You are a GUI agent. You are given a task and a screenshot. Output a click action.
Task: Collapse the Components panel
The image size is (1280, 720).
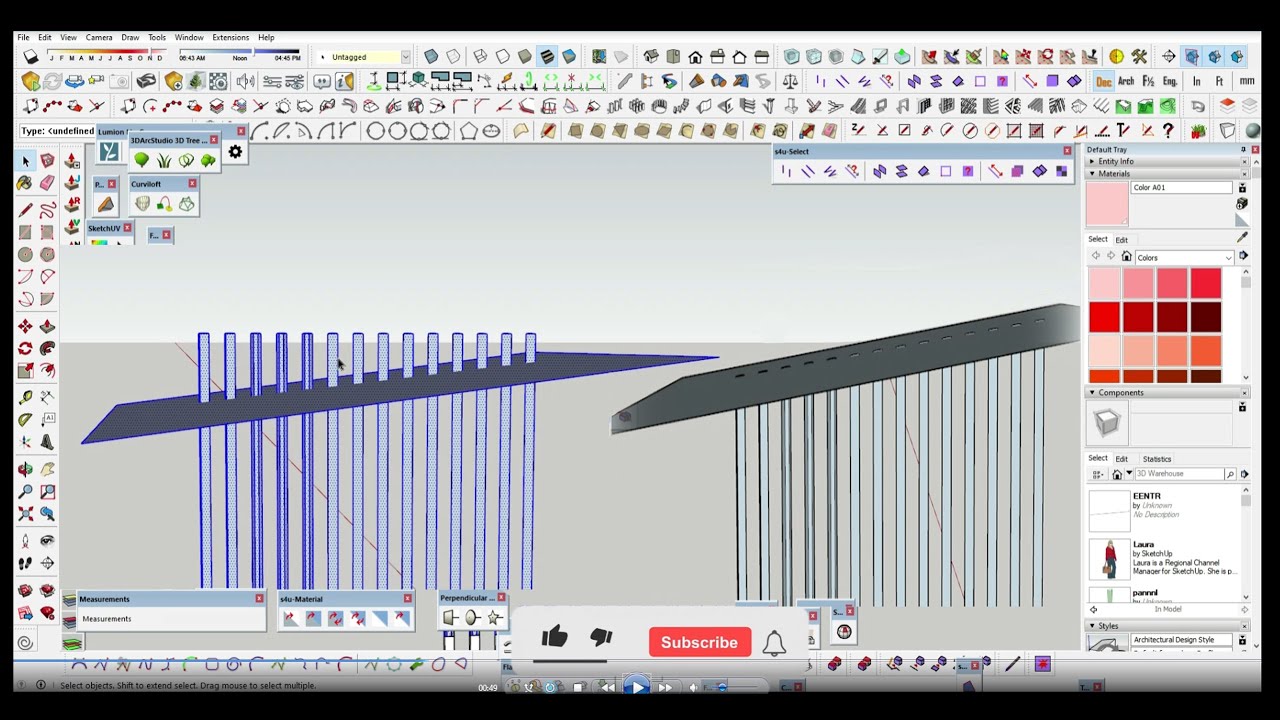point(1166,393)
